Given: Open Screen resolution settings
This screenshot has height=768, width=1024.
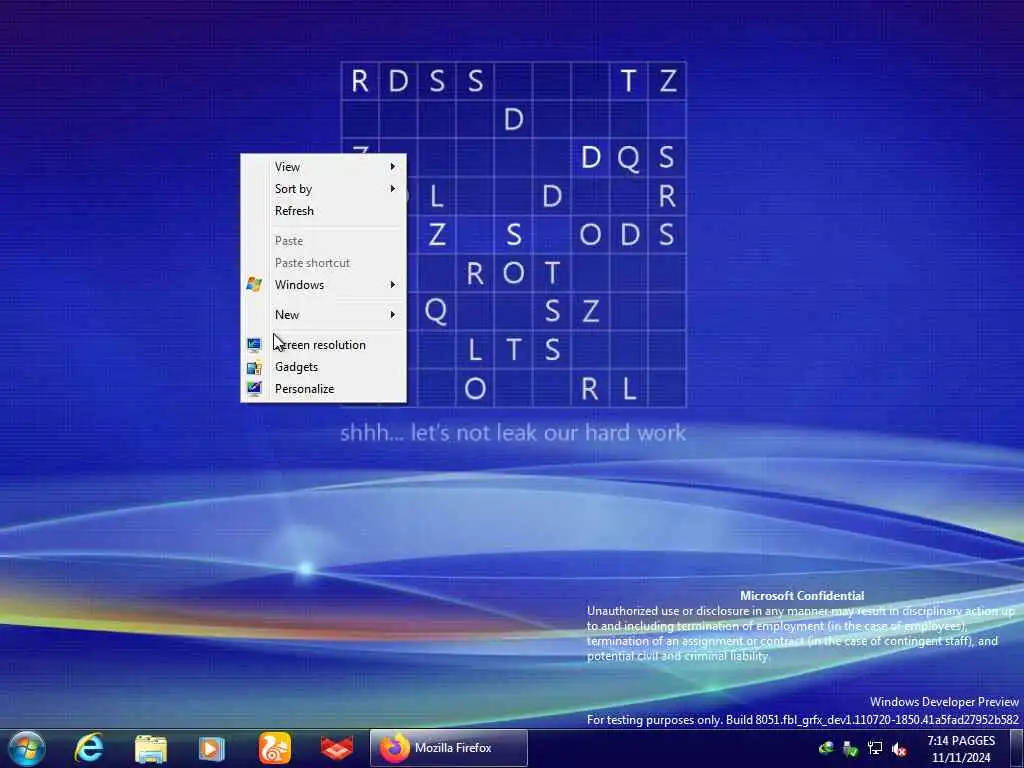Looking at the screenshot, I should click(x=324, y=345).
